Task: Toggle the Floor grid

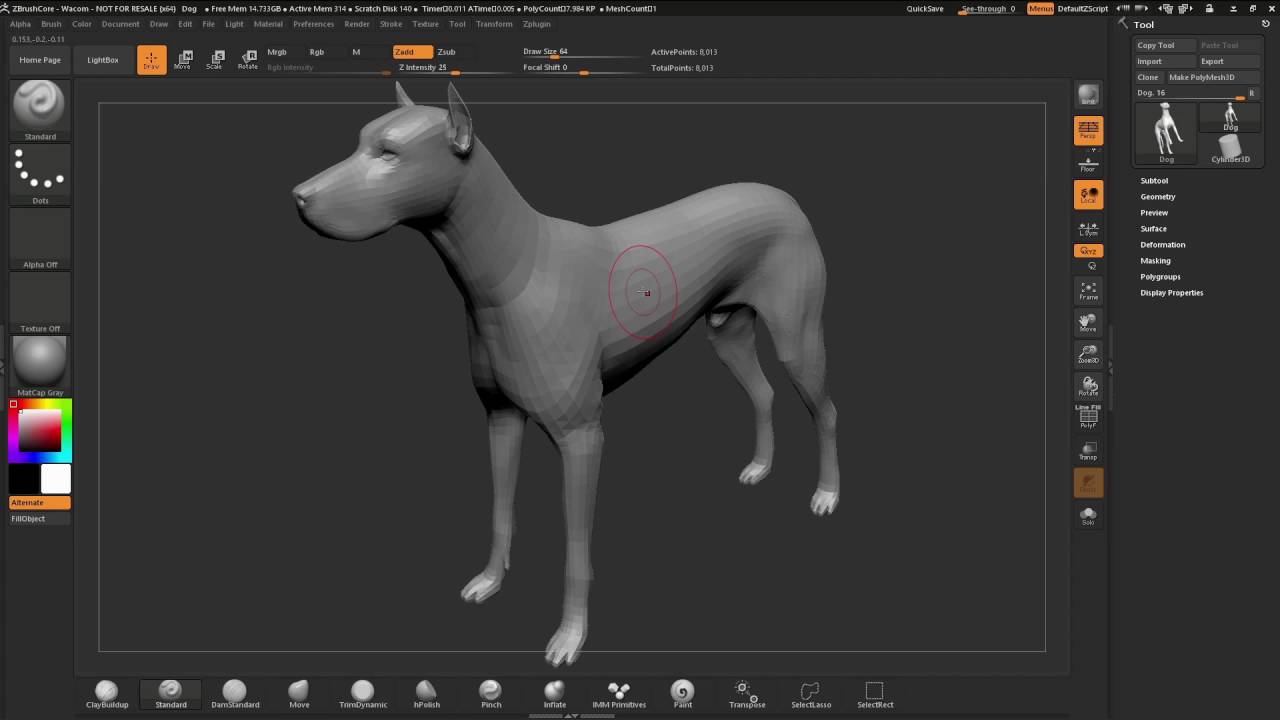Action: [1088, 164]
